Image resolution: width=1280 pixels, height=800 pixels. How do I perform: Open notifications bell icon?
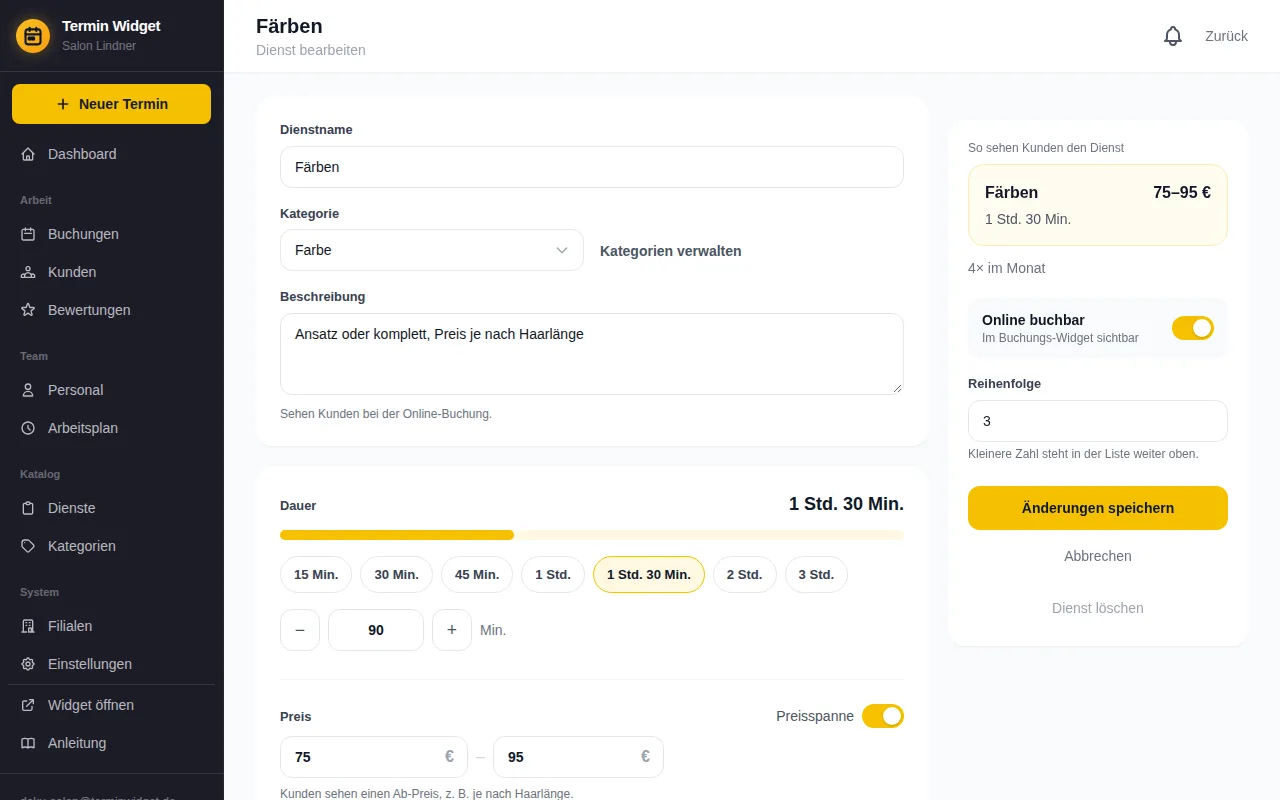tap(1173, 36)
